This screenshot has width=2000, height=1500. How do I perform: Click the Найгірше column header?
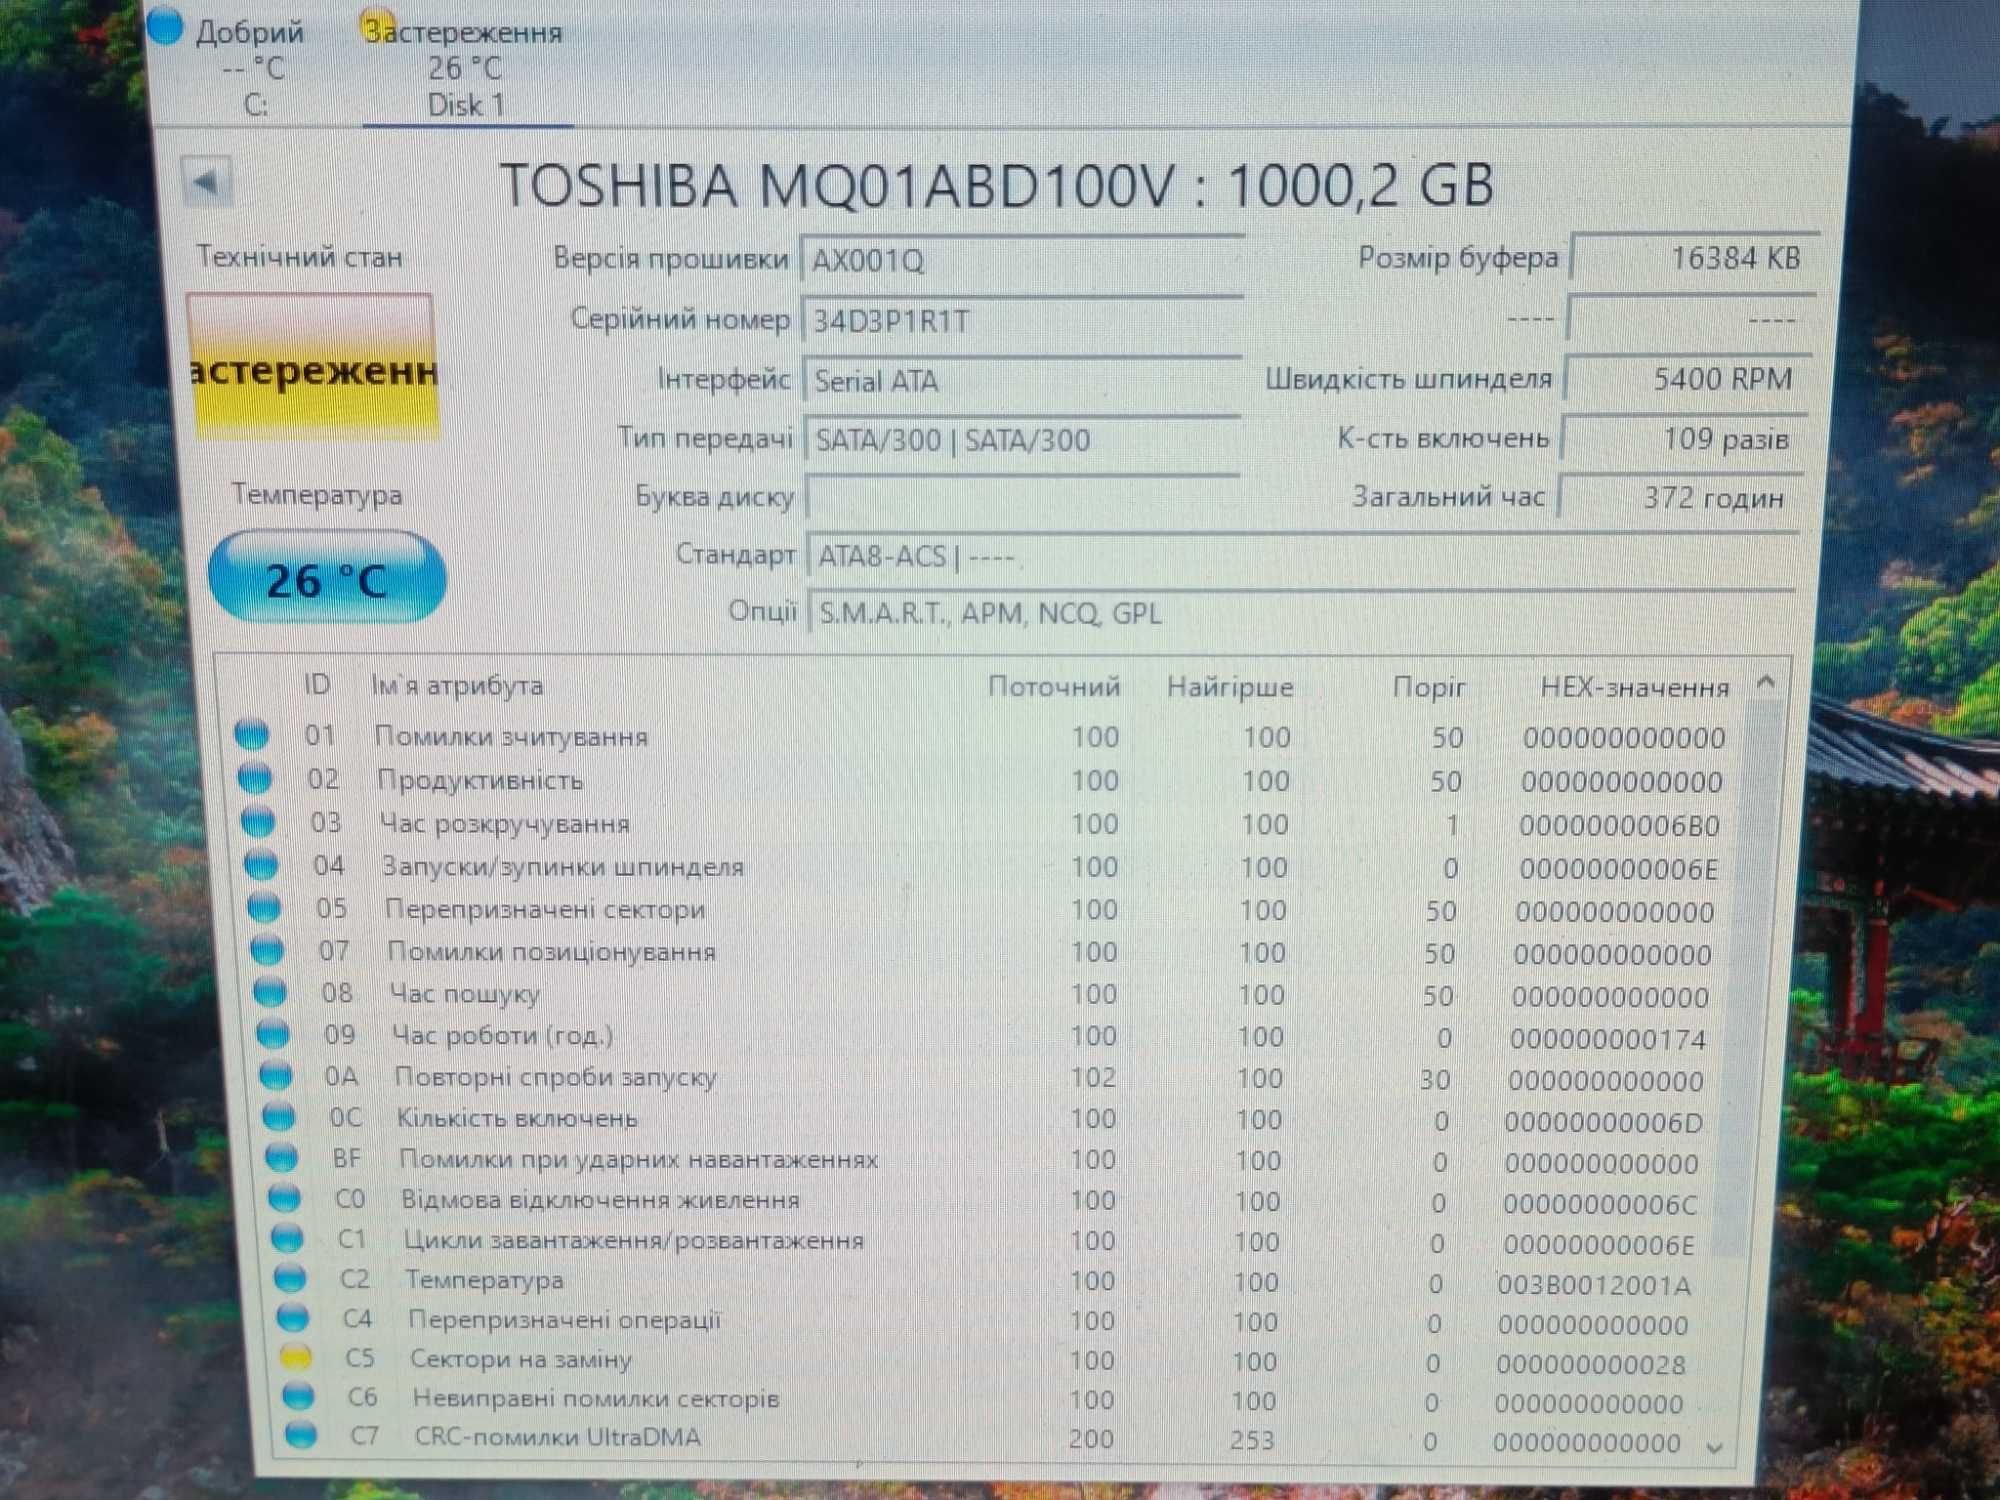[x=1230, y=688]
